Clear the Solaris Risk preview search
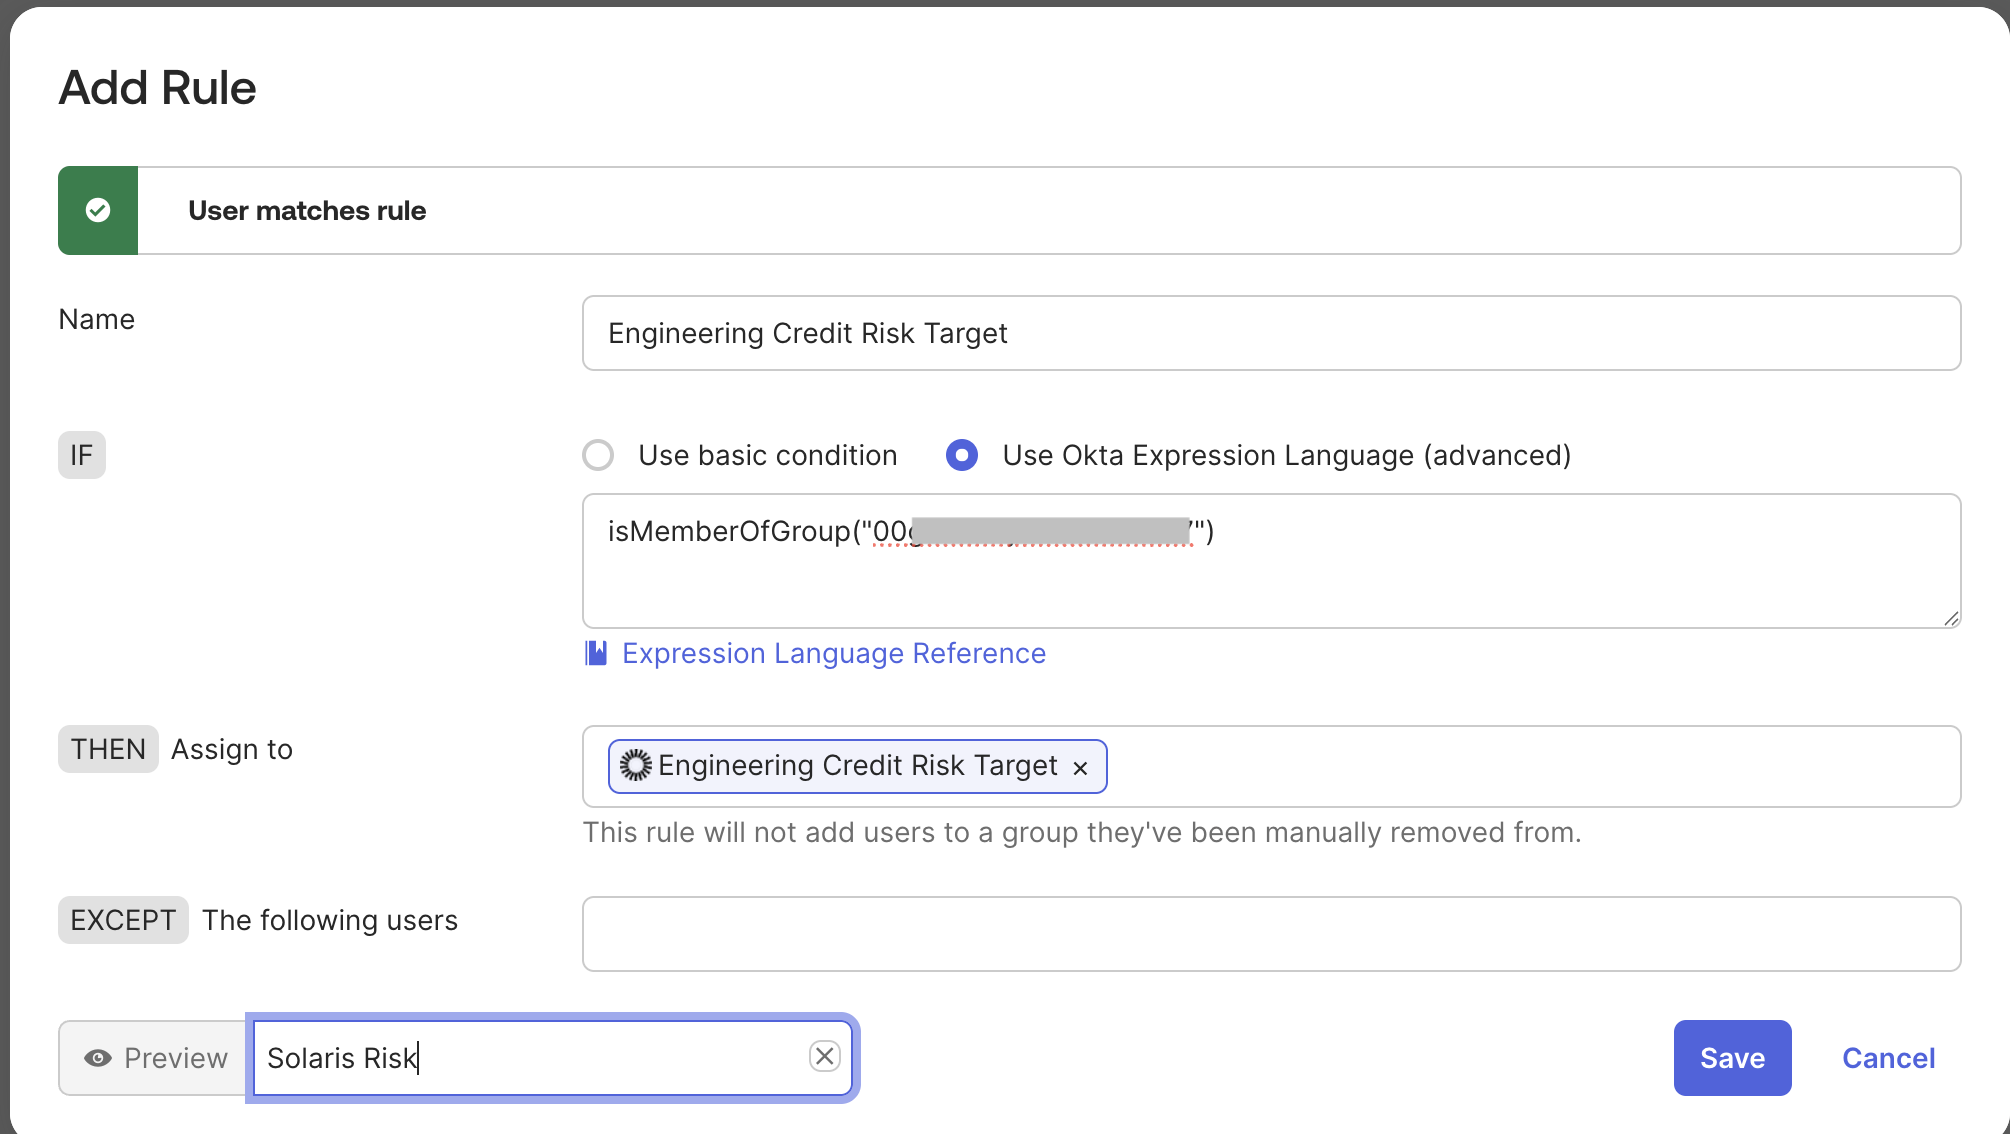Image resolution: width=2010 pixels, height=1134 pixels. tap(825, 1056)
